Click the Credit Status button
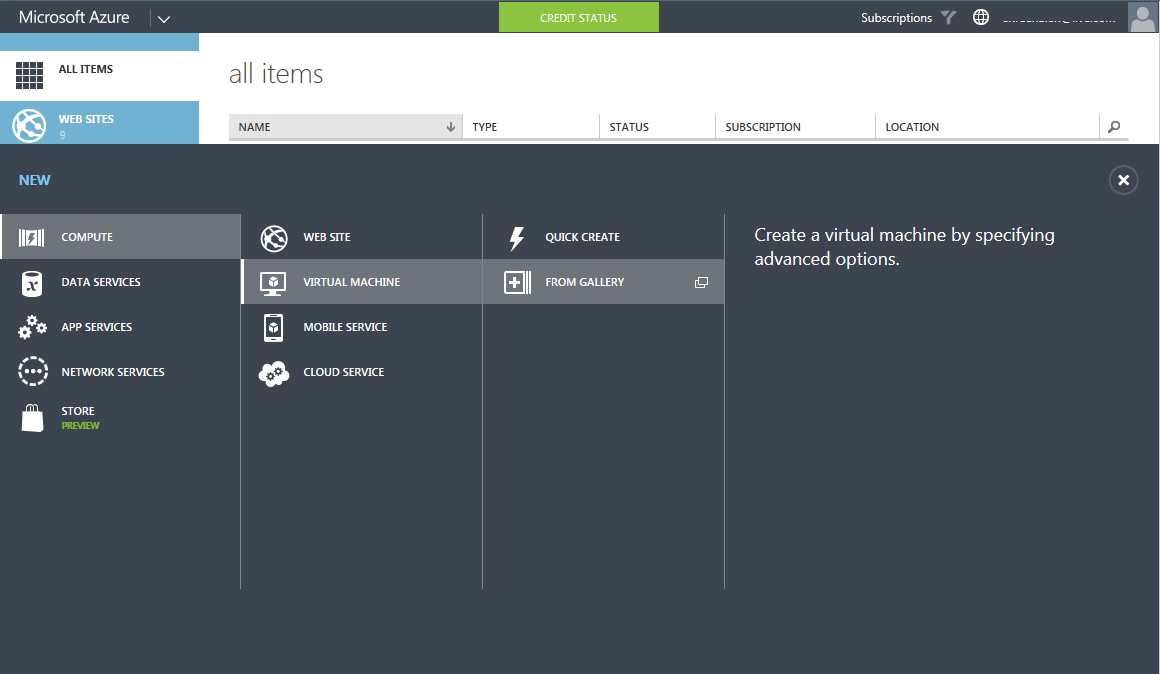The image size is (1160, 674). (579, 17)
